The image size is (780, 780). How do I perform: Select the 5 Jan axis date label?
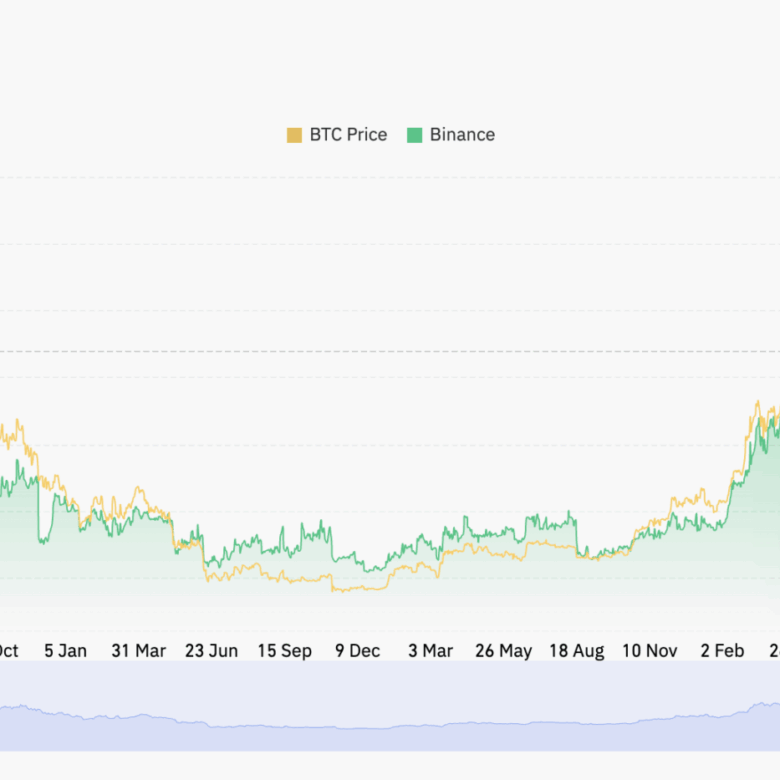65,651
